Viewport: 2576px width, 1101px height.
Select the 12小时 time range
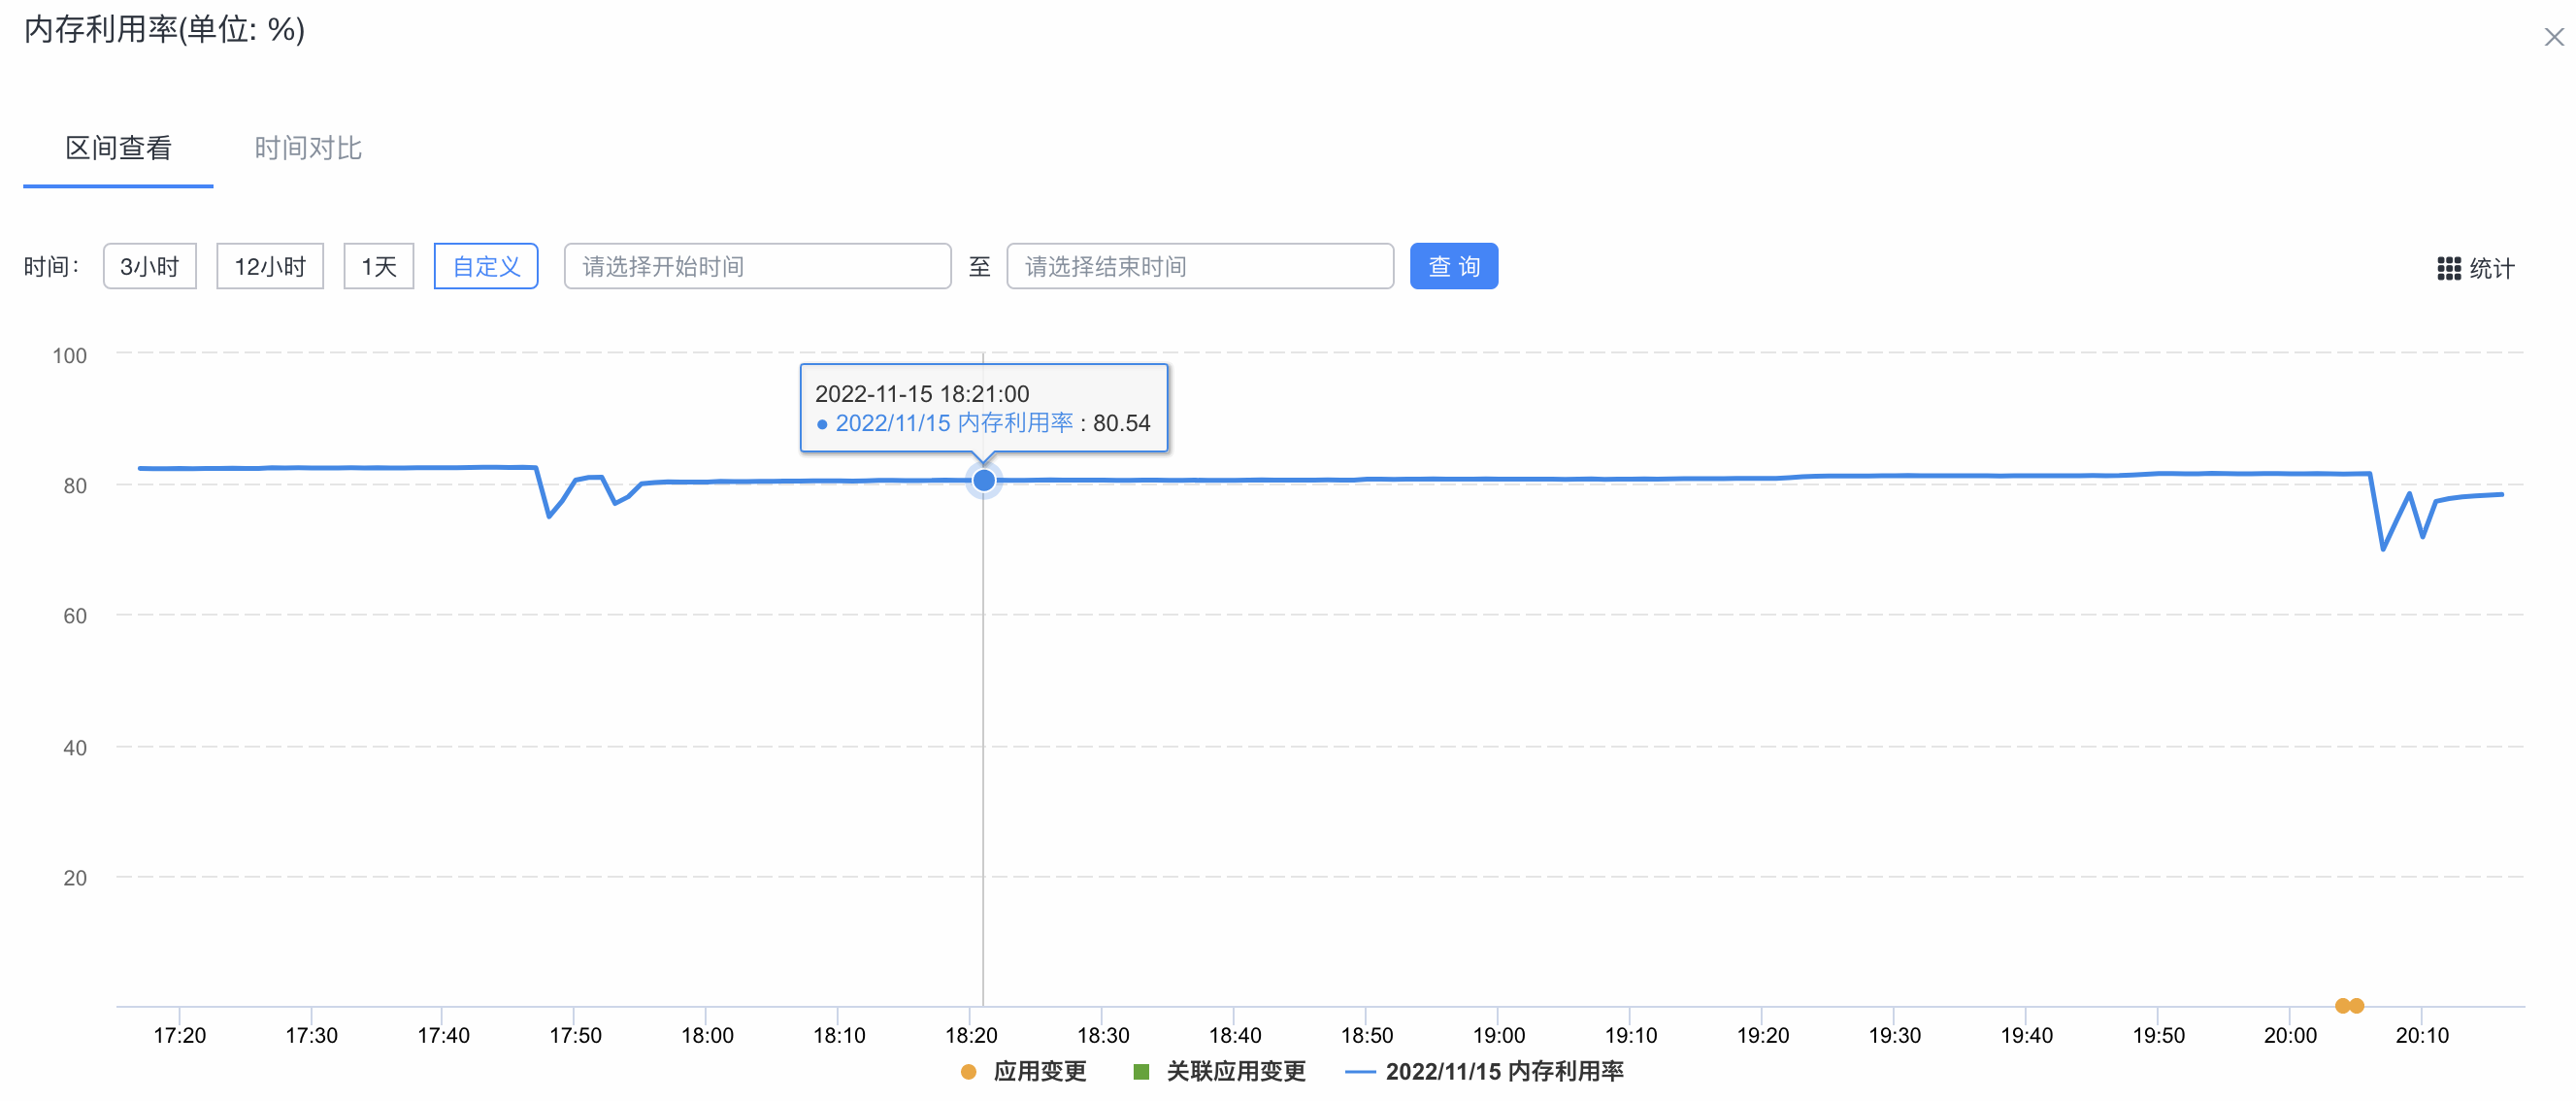[270, 266]
